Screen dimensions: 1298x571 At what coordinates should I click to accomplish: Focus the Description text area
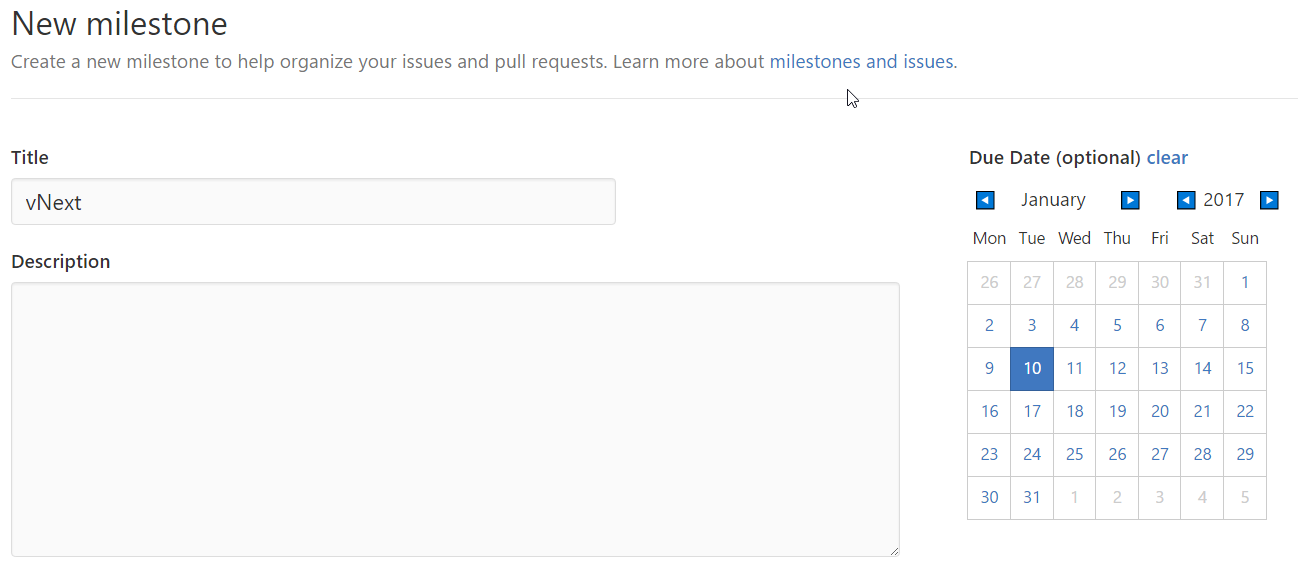[455, 419]
